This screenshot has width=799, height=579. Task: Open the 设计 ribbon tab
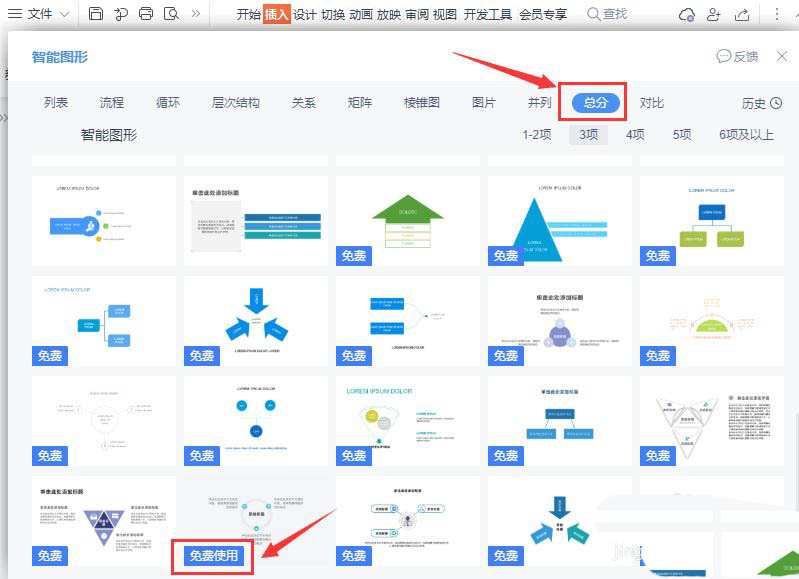tap(305, 14)
